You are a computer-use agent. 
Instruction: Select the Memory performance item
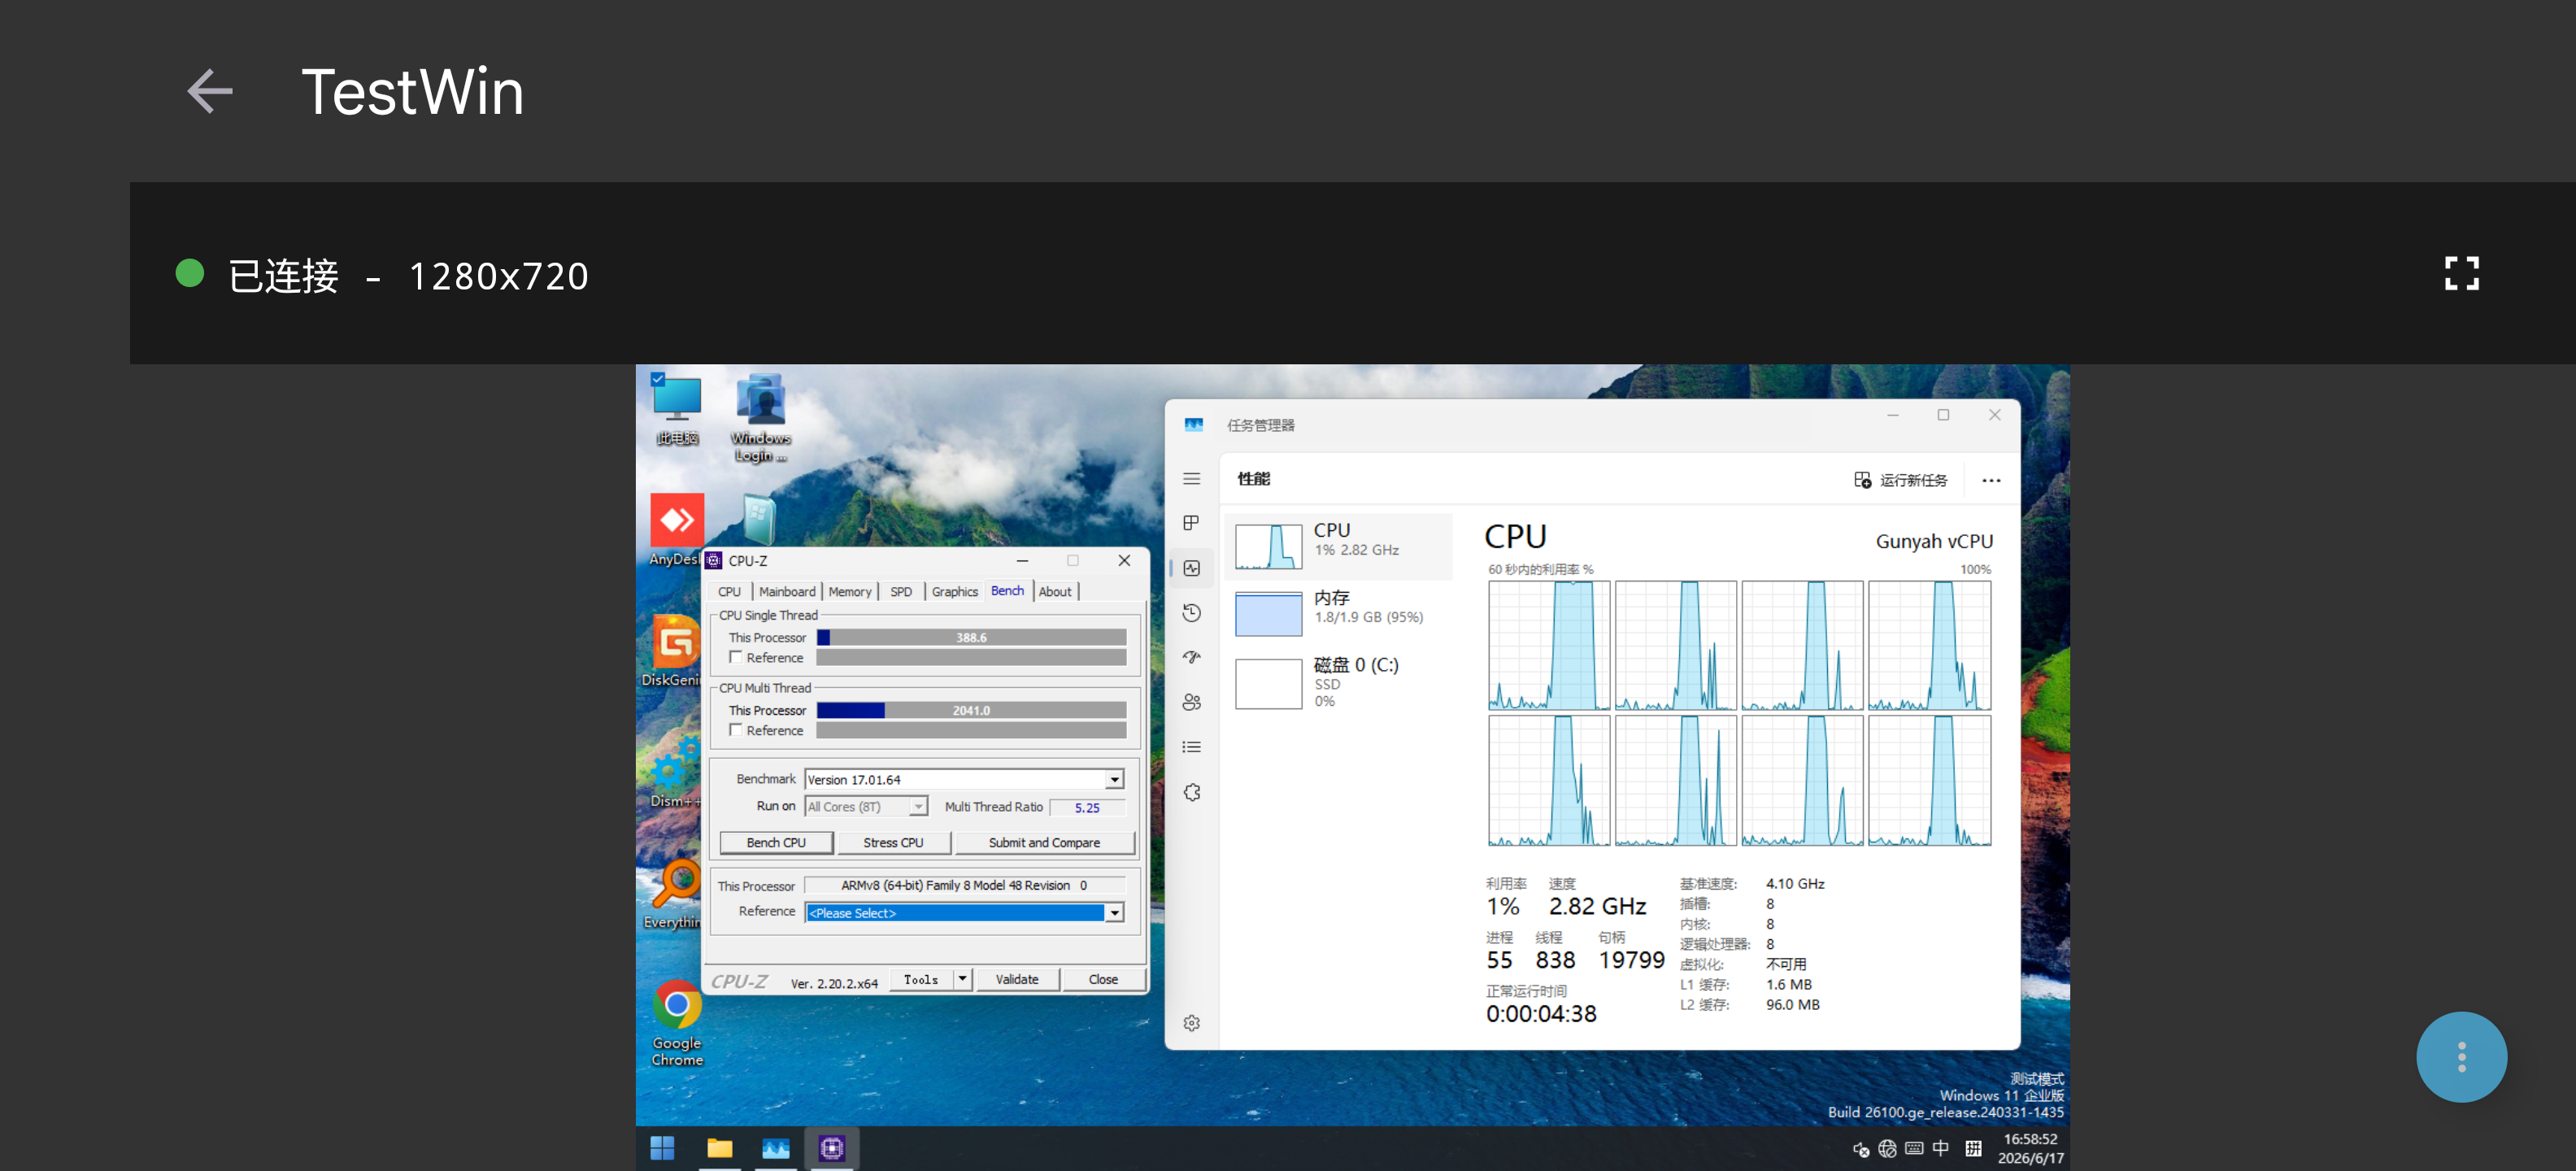tap(1339, 613)
